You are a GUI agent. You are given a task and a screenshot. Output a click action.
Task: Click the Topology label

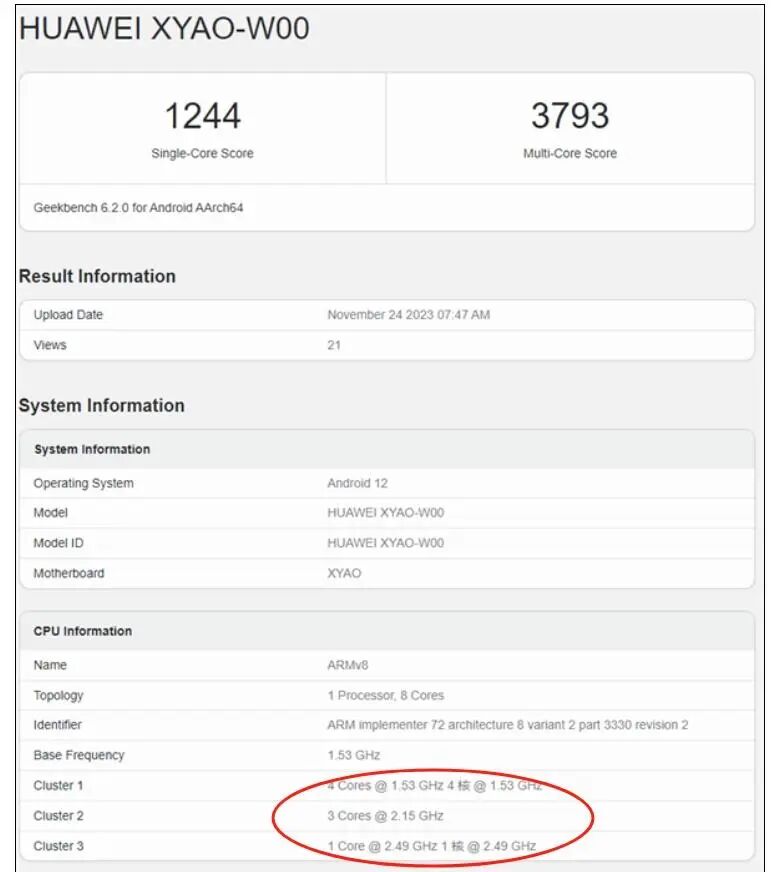[x=58, y=695]
